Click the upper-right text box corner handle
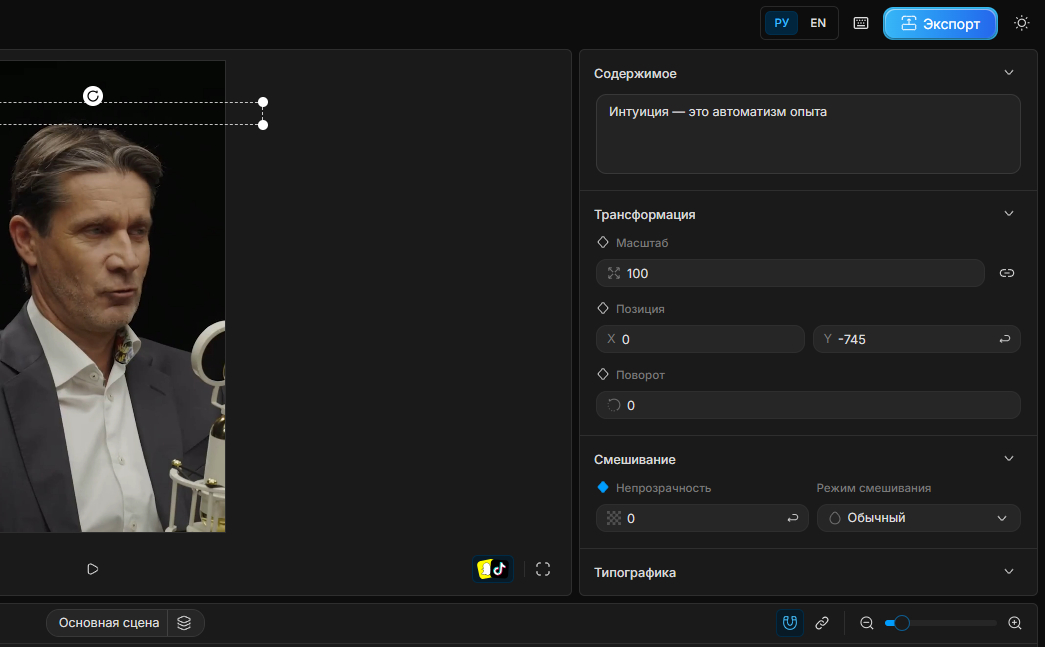 coord(263,102)
